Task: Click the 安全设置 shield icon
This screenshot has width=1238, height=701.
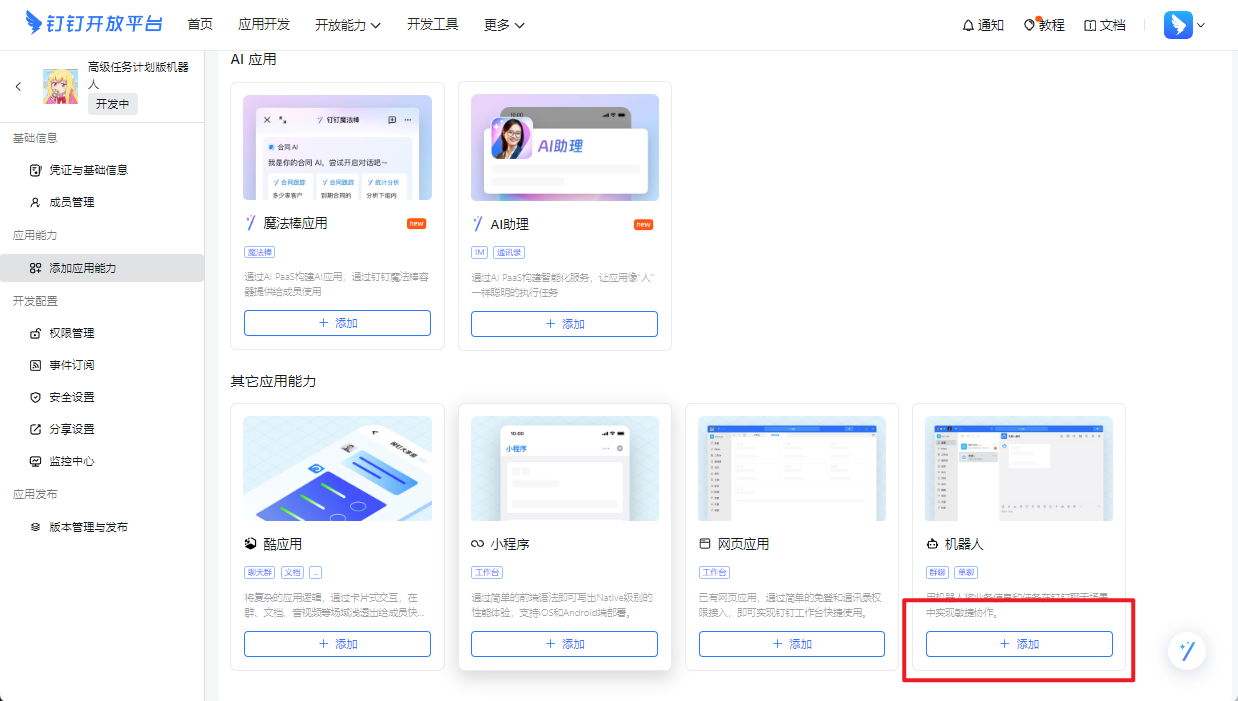Action: tap(36, 397)
